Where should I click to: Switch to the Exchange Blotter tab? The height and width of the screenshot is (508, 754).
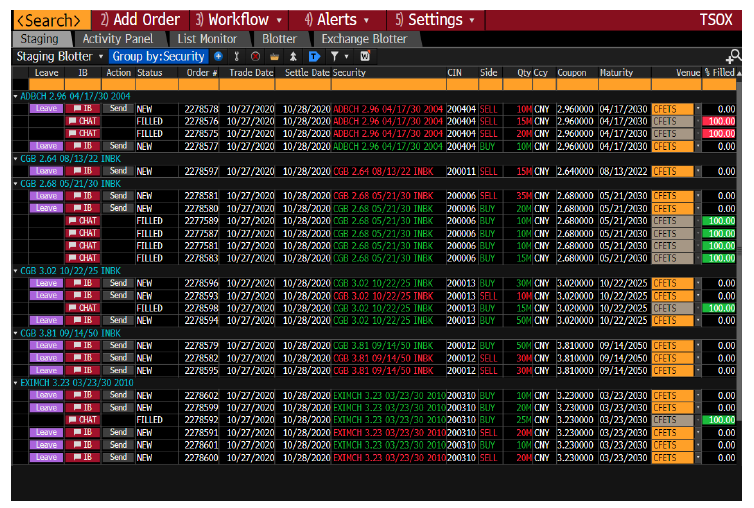[364, 39]
